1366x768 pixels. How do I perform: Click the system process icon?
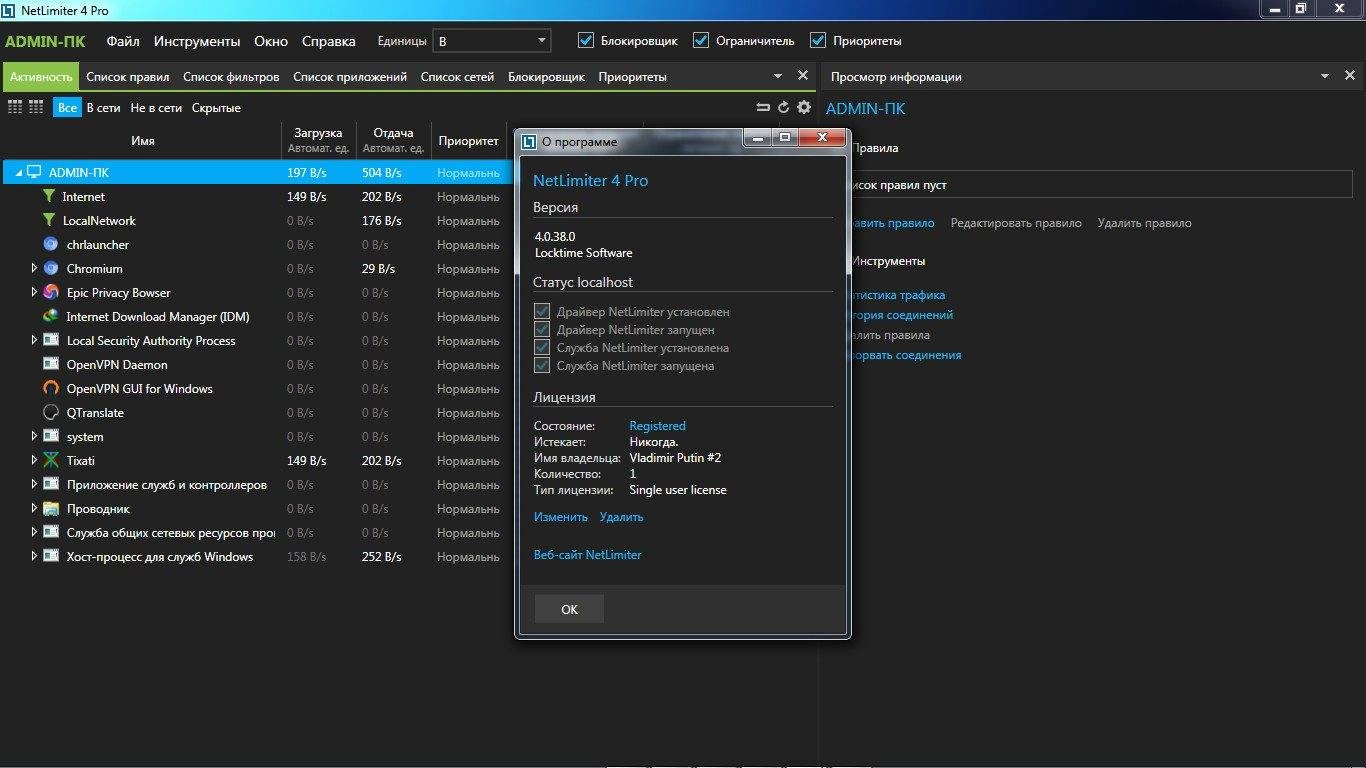point(51,436)
